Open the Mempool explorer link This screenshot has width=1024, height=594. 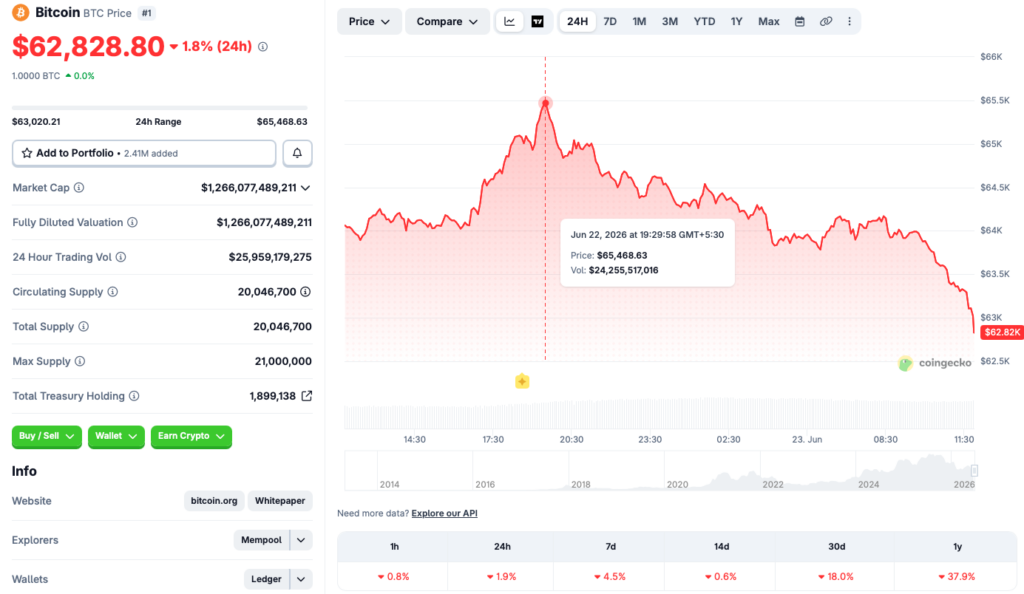(261, 540)
